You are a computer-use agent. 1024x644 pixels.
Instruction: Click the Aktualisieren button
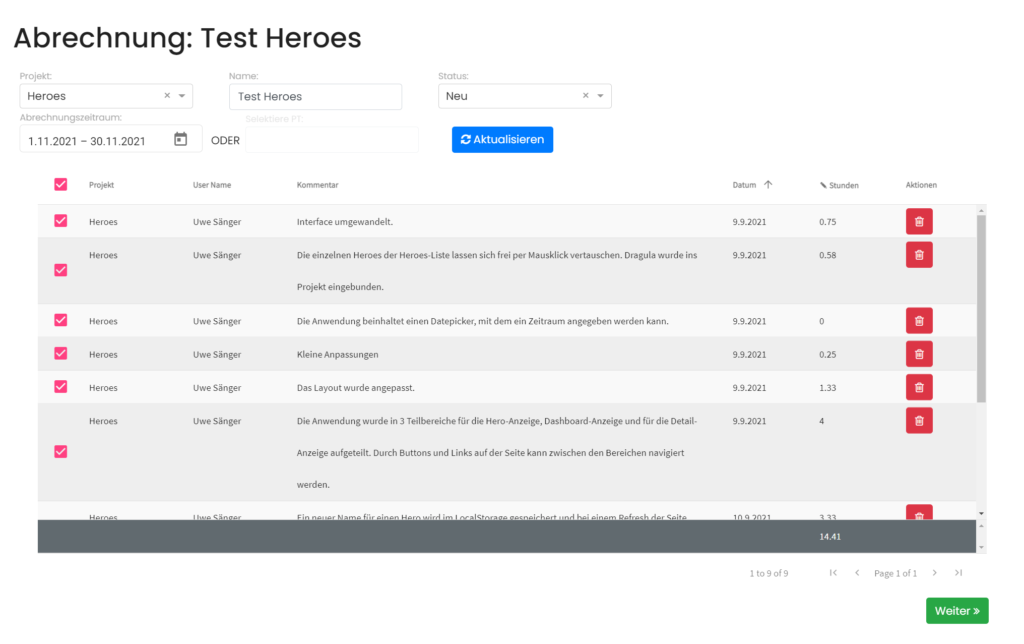click(x=502, y=140)
